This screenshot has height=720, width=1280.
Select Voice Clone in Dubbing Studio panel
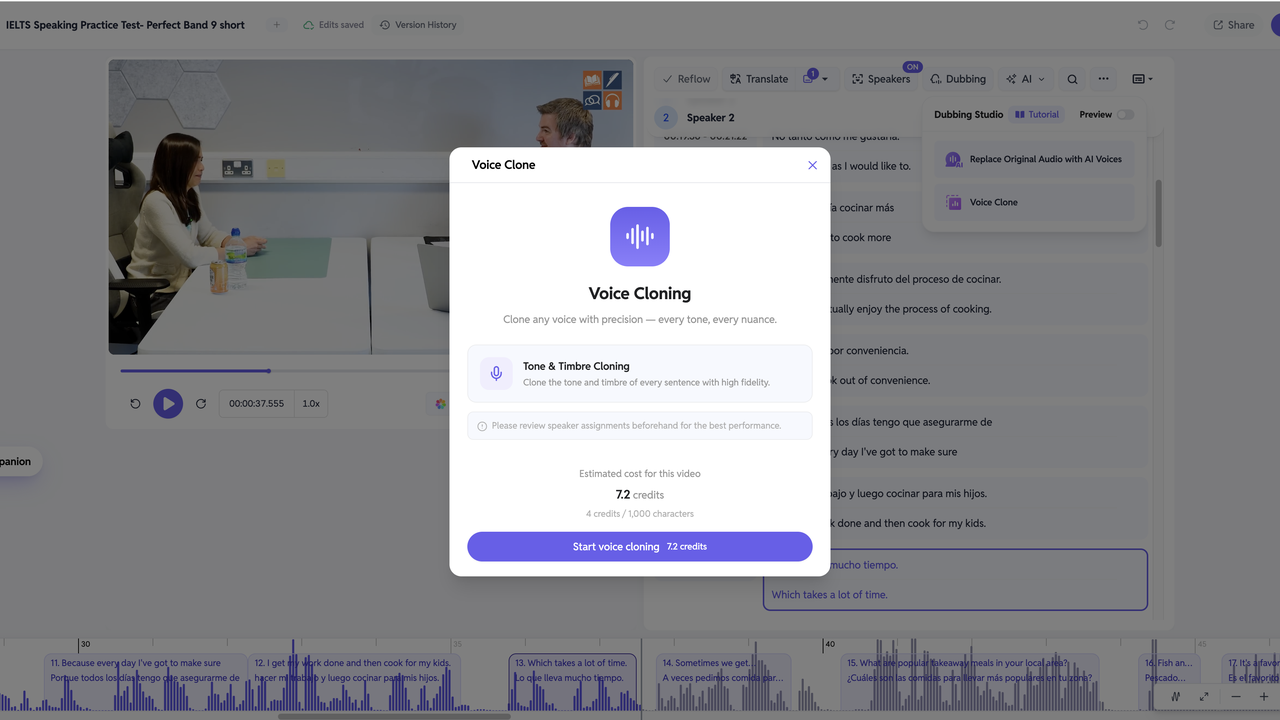pyautogui.click(x=1034, y=202)
